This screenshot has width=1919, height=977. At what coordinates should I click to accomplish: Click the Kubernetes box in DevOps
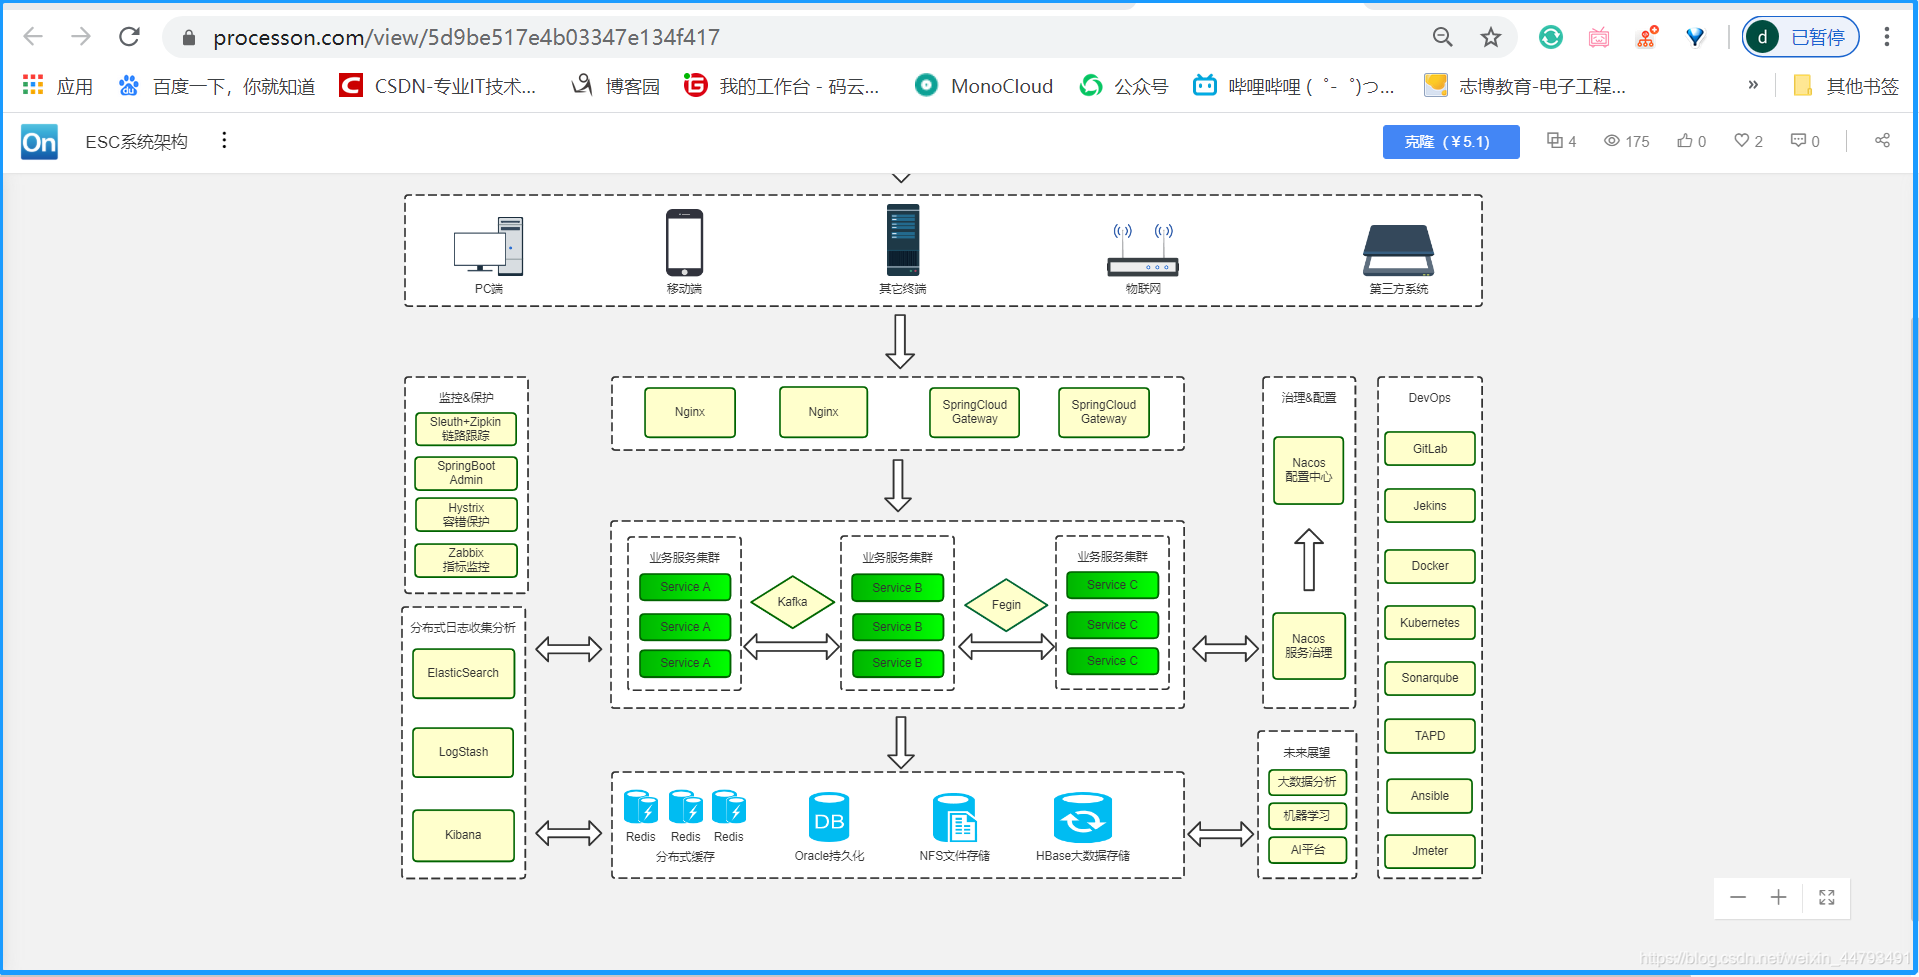point(1430,623)
